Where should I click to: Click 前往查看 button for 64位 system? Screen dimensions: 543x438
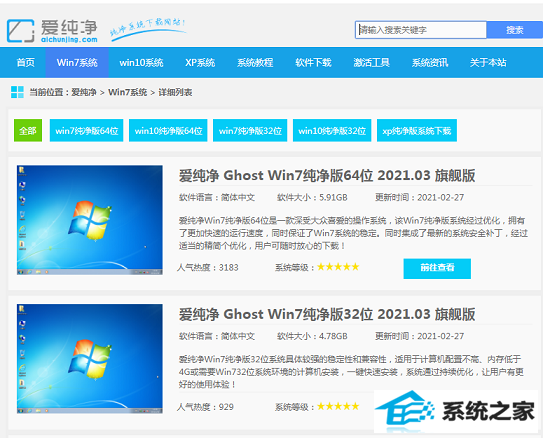pyautogui.click(x=437, y=268)
